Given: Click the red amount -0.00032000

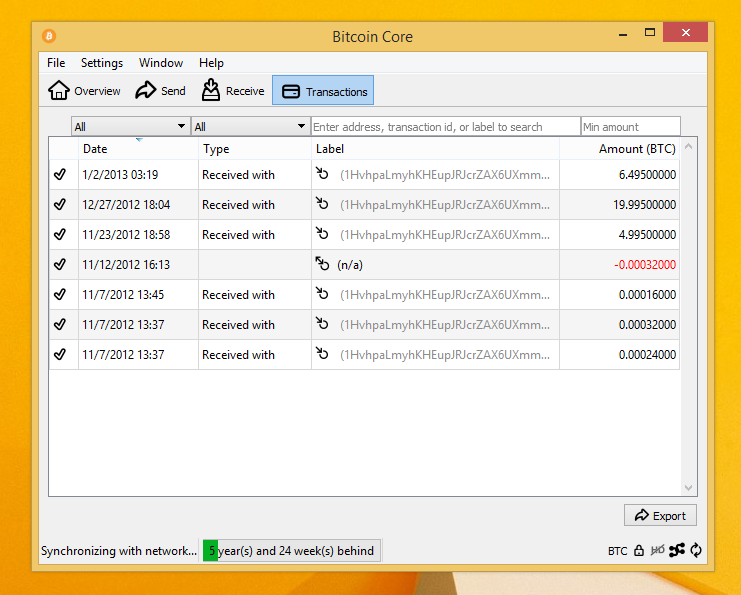Looking at the screenshot, I should (x=645, y=265).
